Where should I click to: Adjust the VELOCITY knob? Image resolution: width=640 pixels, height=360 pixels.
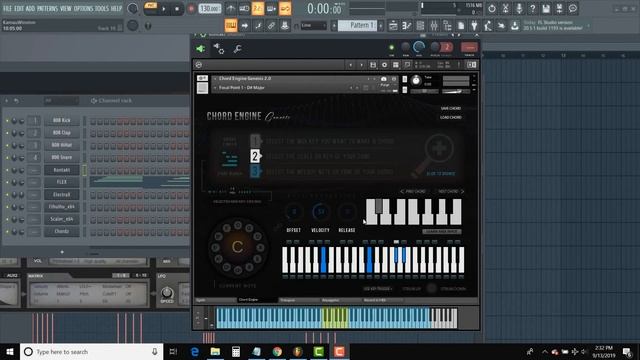pyautogui.click(x=320, y=212)
